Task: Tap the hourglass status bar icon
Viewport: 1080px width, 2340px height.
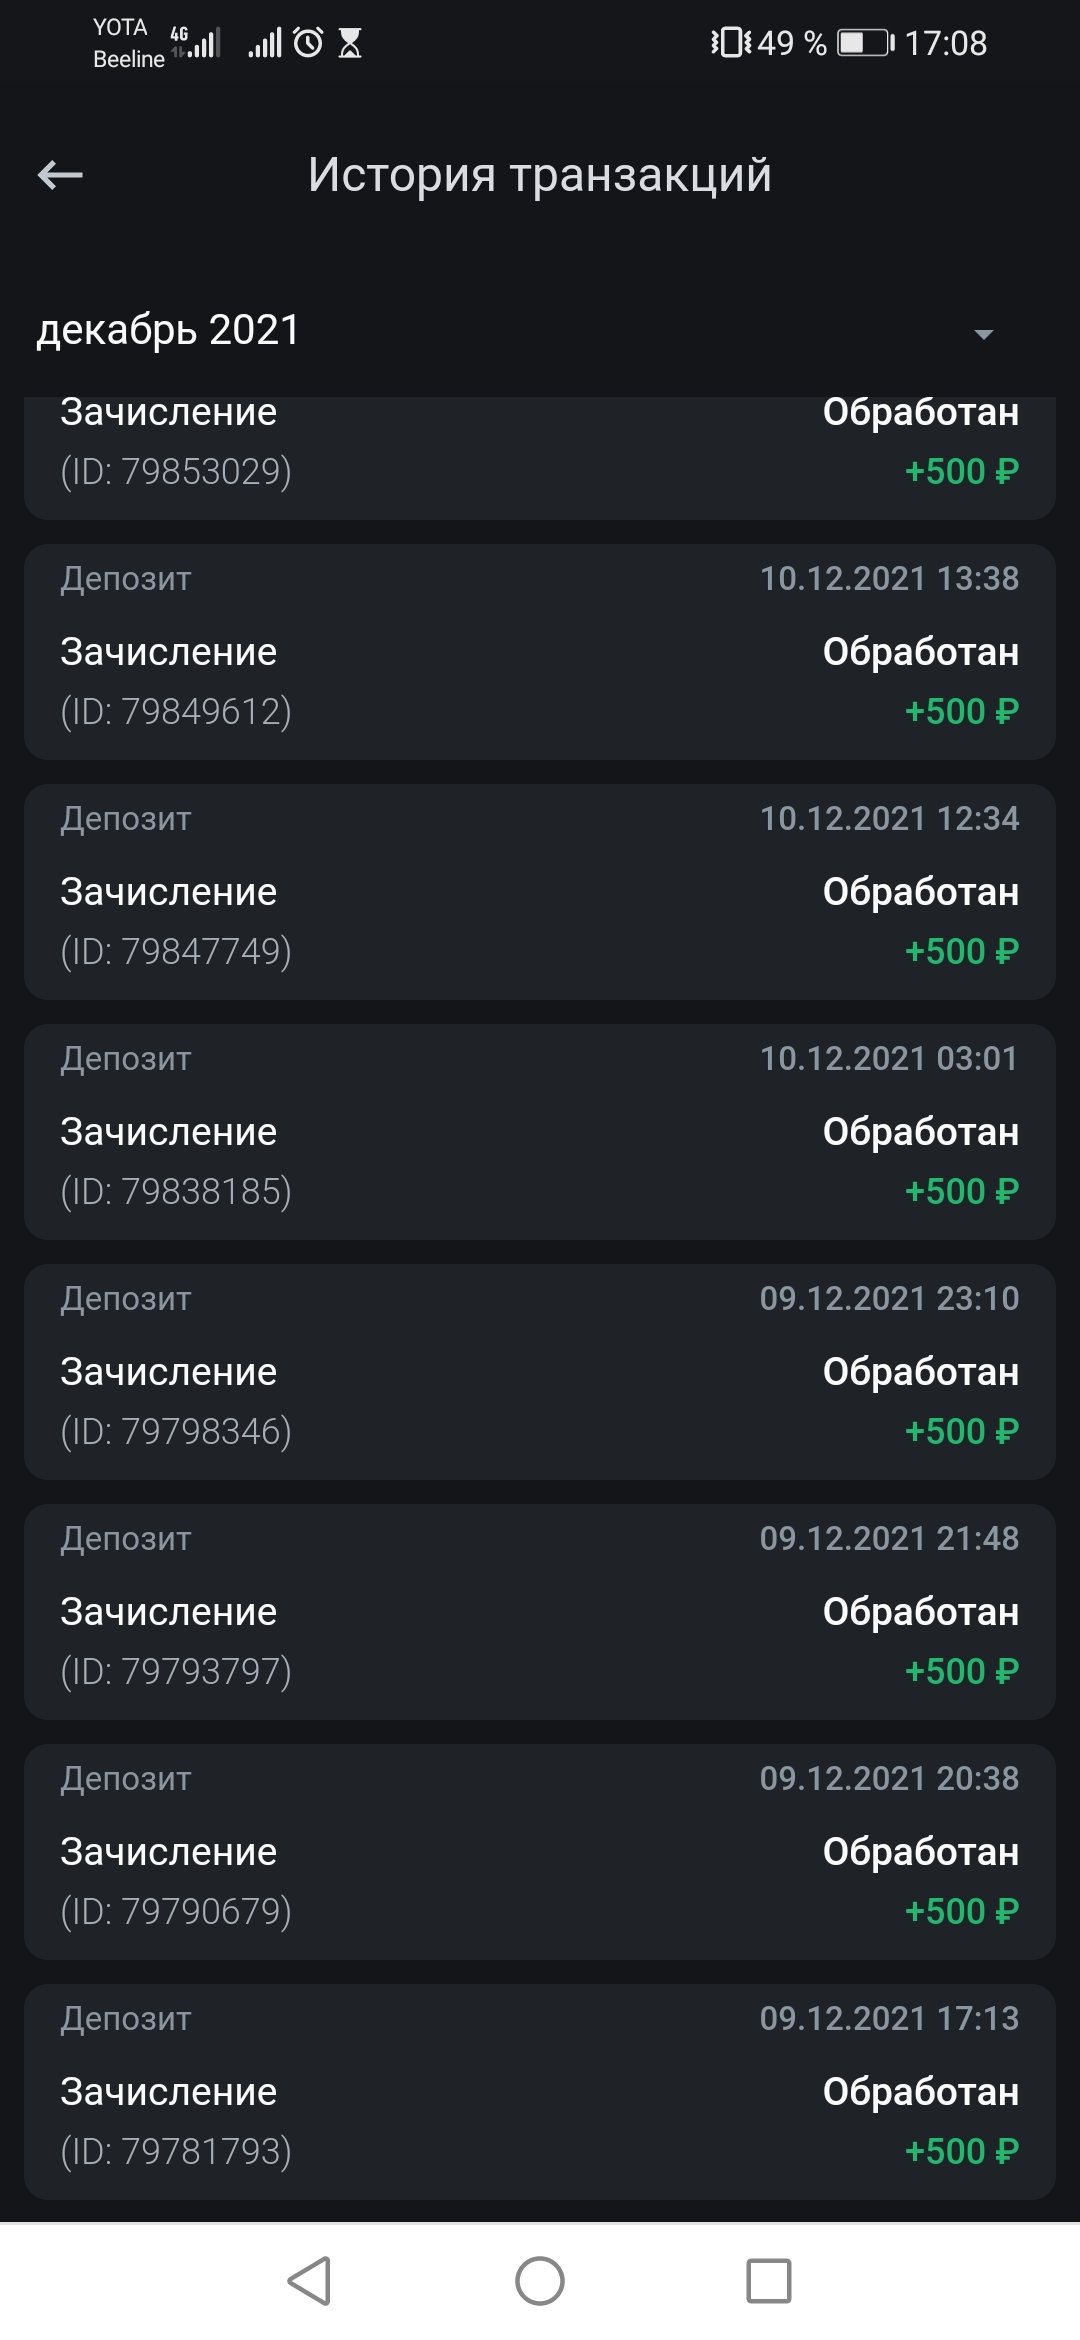Action: tap(350, 43)
